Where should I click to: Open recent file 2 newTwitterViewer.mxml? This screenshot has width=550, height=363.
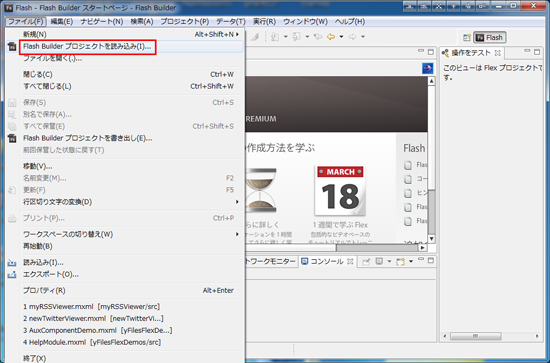(132, 318)
